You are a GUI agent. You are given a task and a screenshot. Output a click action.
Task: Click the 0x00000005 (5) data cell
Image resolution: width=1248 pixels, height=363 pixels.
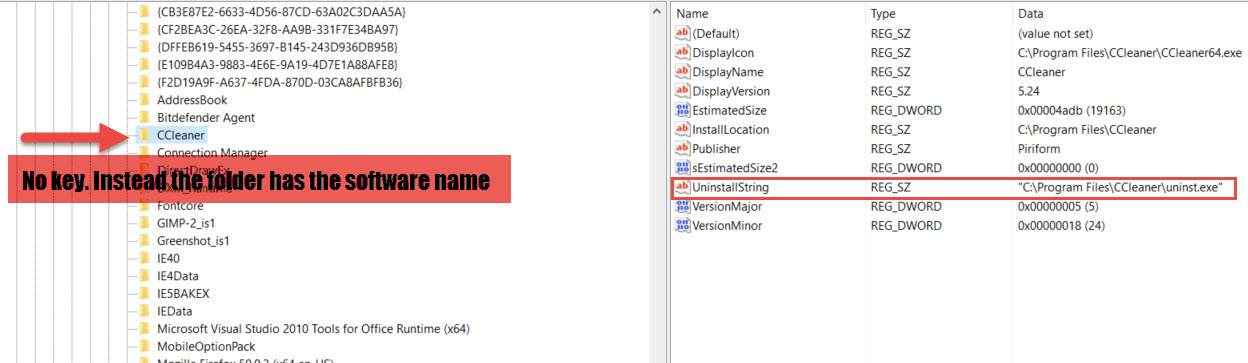1058,206
